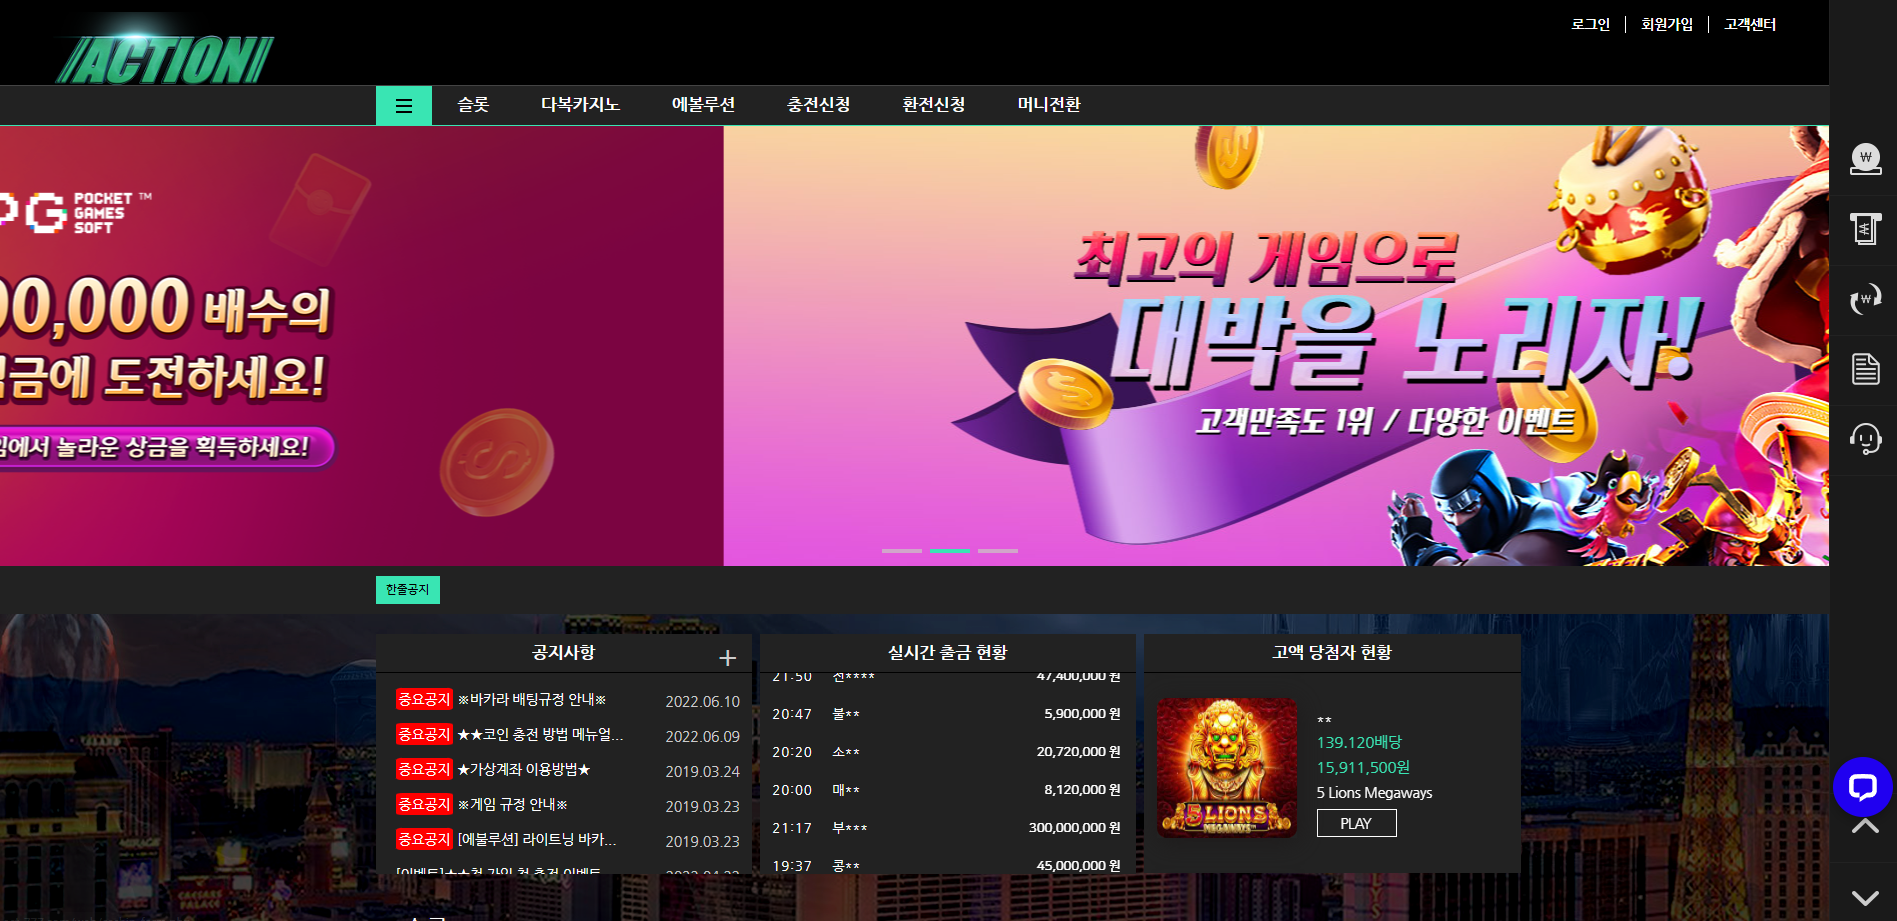Screen dimensions: 1897x921
Task: Open the document notes sidebar icon
Action: tap(1864, 369)
